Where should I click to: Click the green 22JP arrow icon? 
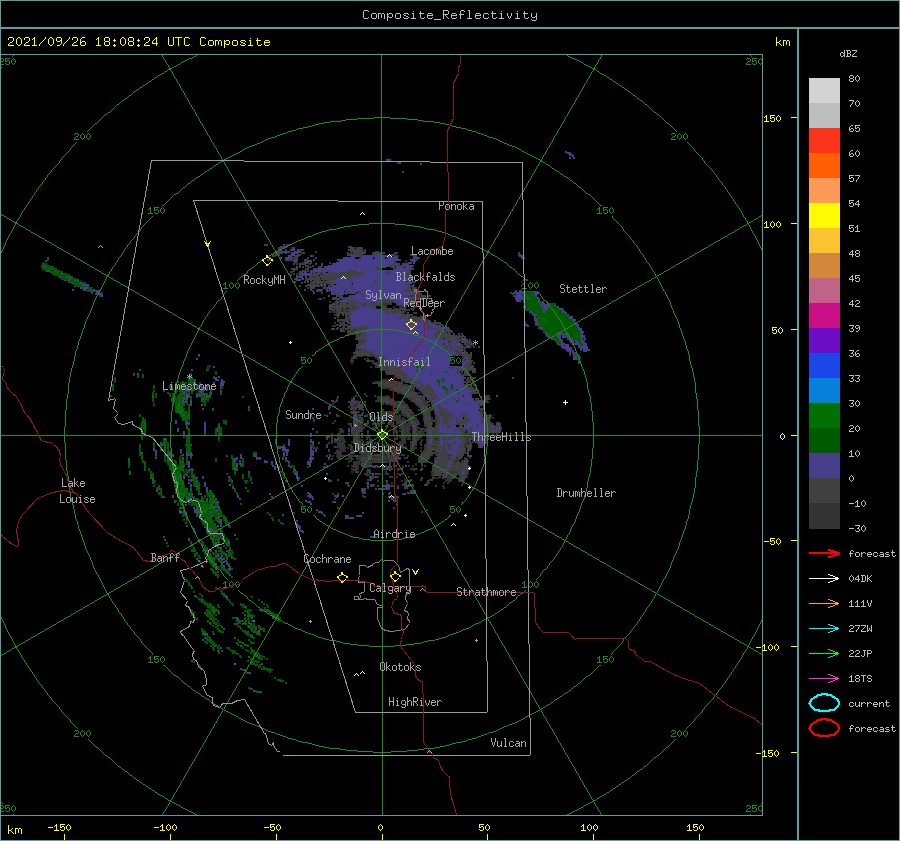(824, 653)
